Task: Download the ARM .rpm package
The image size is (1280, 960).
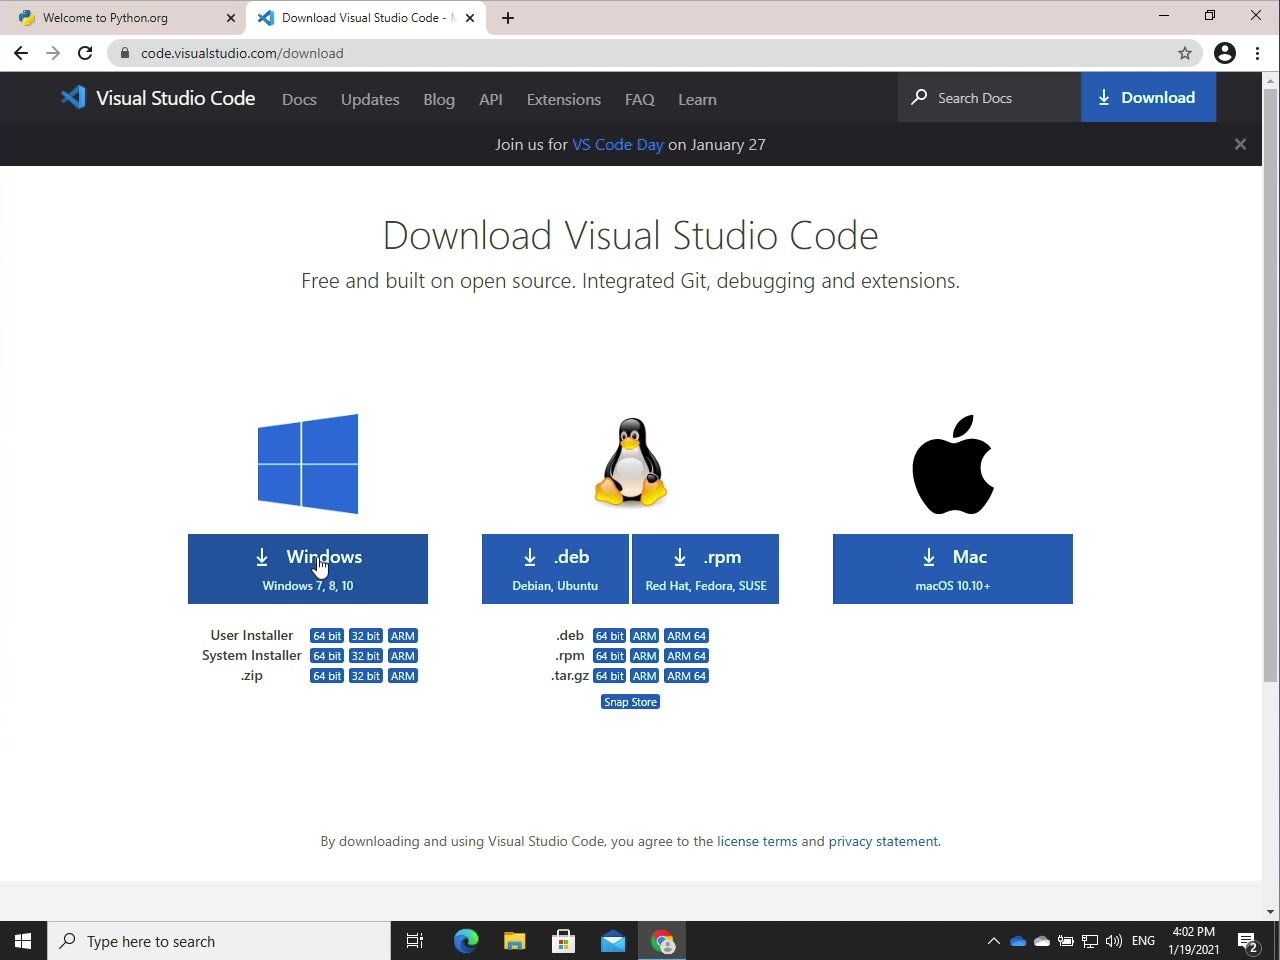Action: [x=645, y=656]
